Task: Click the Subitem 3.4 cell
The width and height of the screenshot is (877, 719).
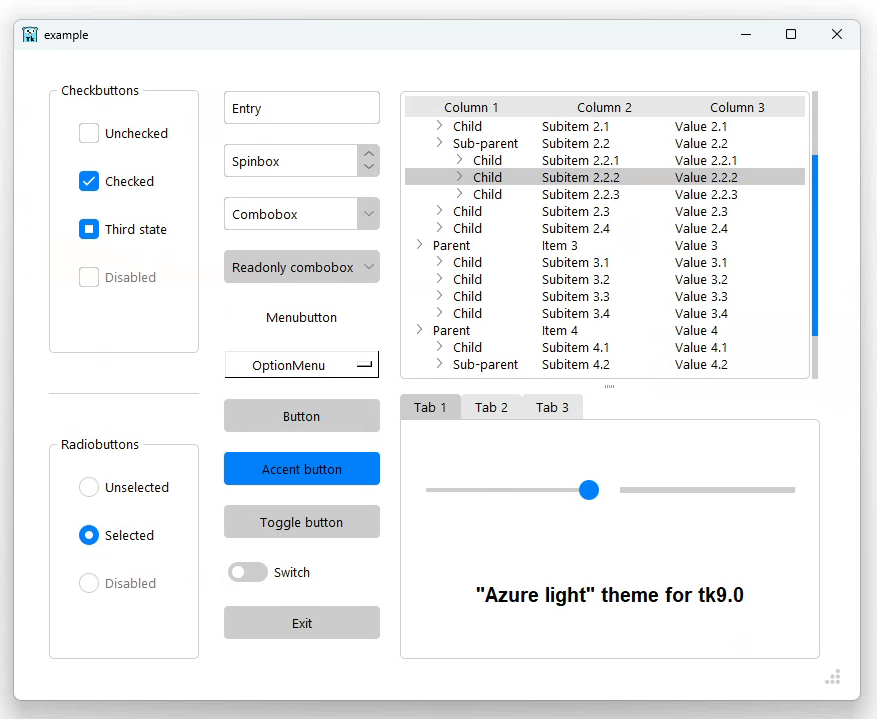Action: click(x=576, y=313)
